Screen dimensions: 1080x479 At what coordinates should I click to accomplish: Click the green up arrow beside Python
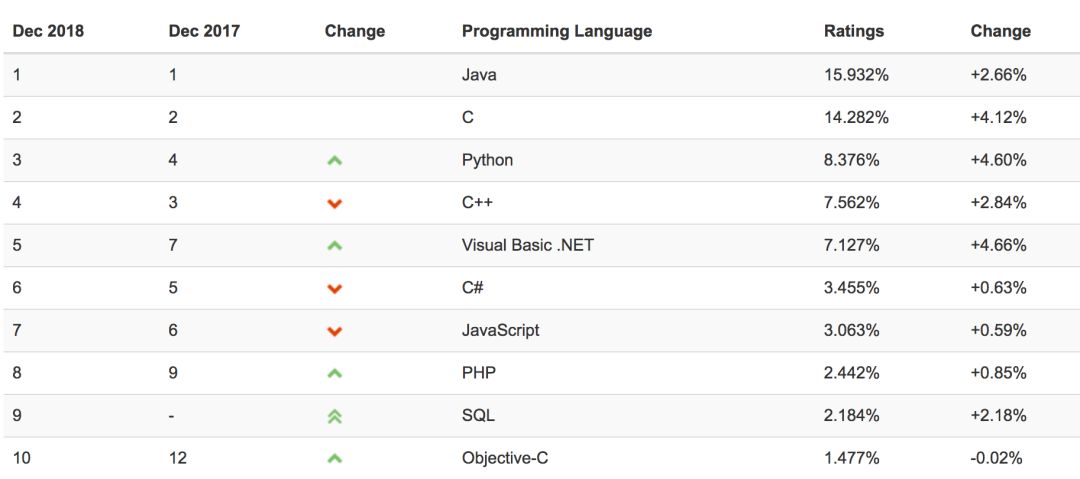tap(335, 160)
